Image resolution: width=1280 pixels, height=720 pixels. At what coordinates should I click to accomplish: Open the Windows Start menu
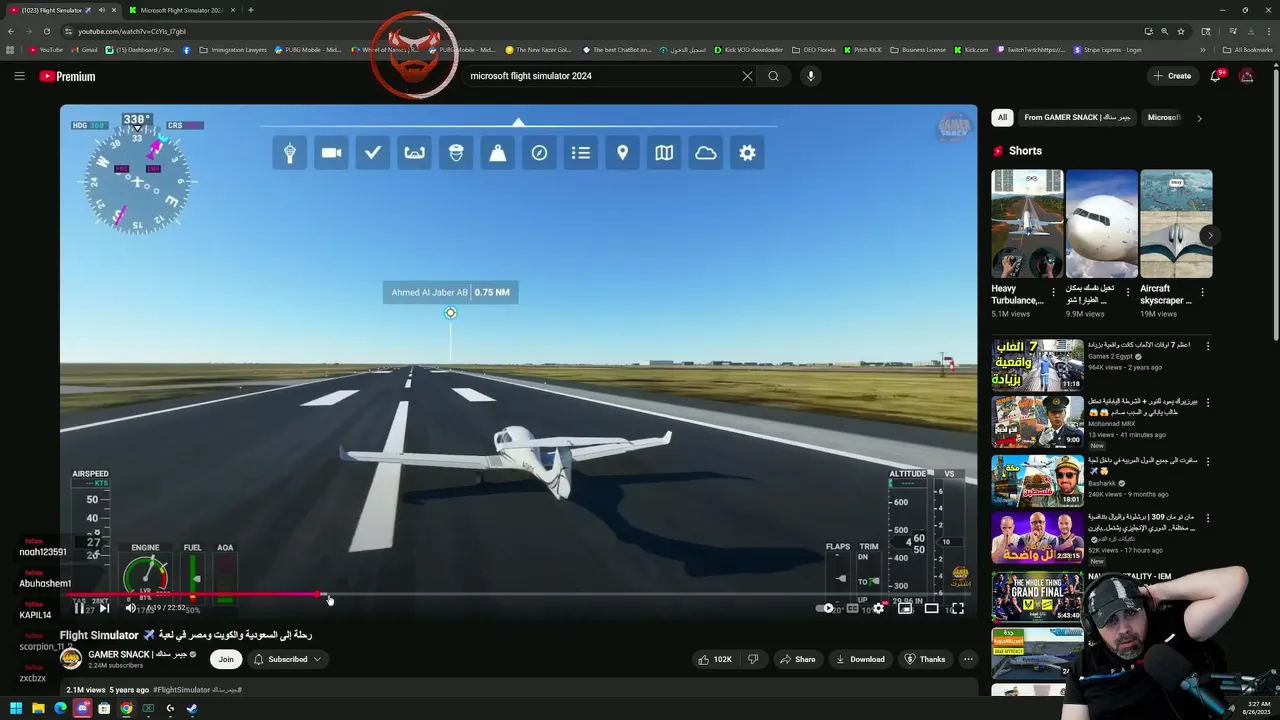[x=16, y=709]
